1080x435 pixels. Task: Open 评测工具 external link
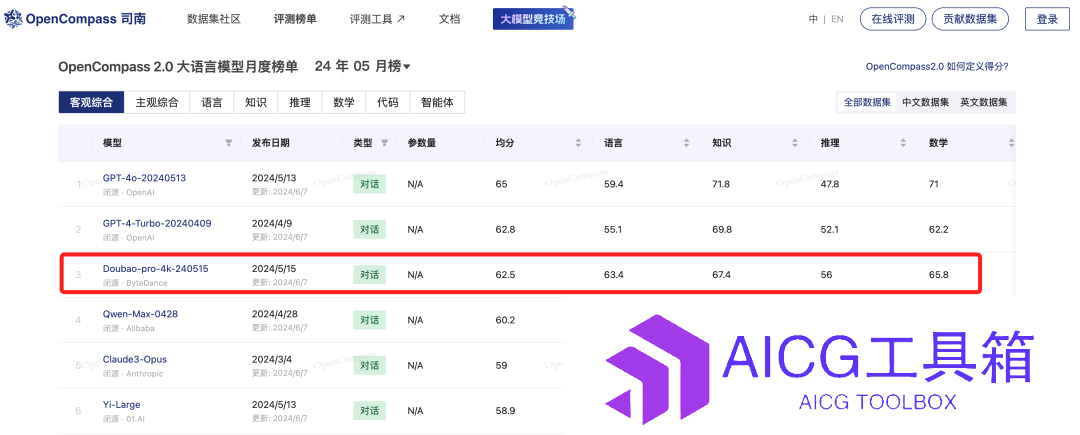tap(377, 19)
